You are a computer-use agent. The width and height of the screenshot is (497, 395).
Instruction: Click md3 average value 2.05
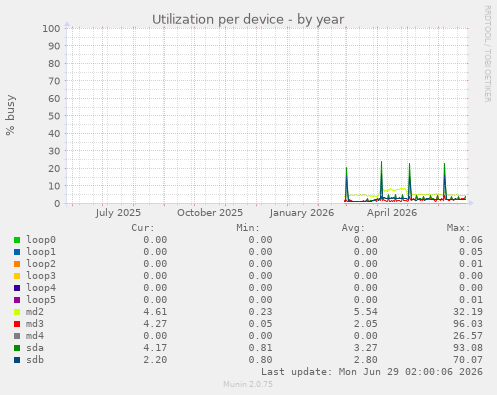click(366, 324)
